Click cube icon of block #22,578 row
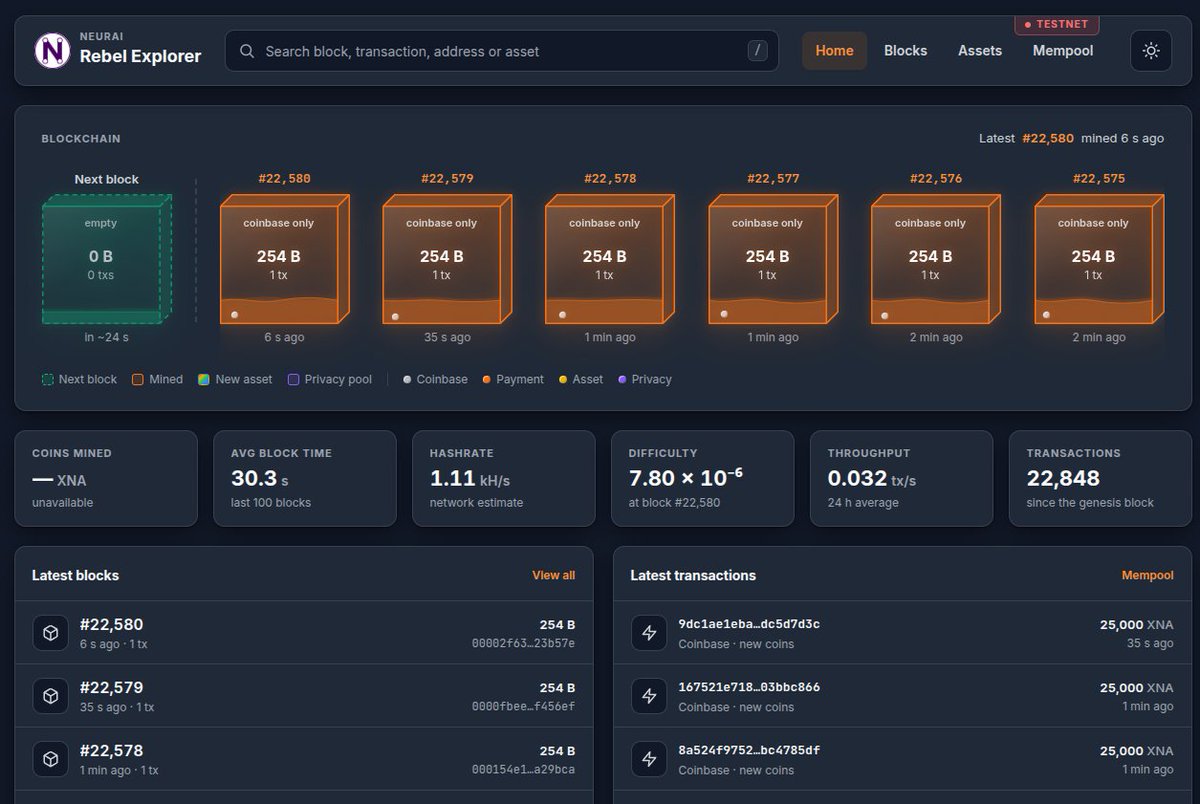This screenshot has width=1200, height=804. tap(50, 759)
